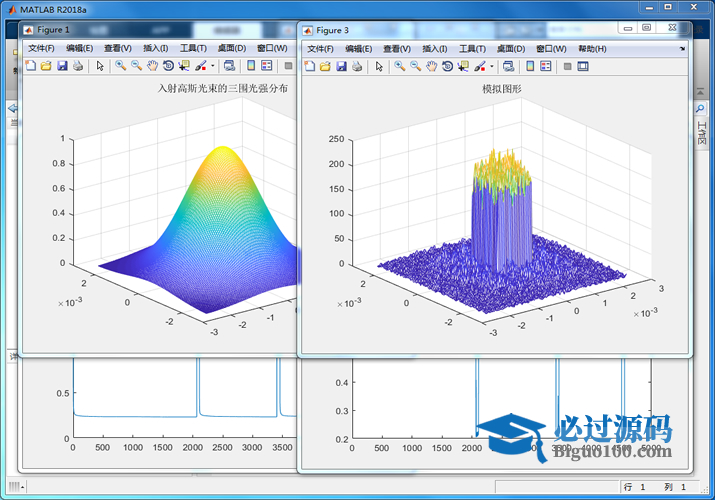Open the 插入(I) menu in Figure 1
This screenshot has height=500, width=715.
(x=156, y=48)
